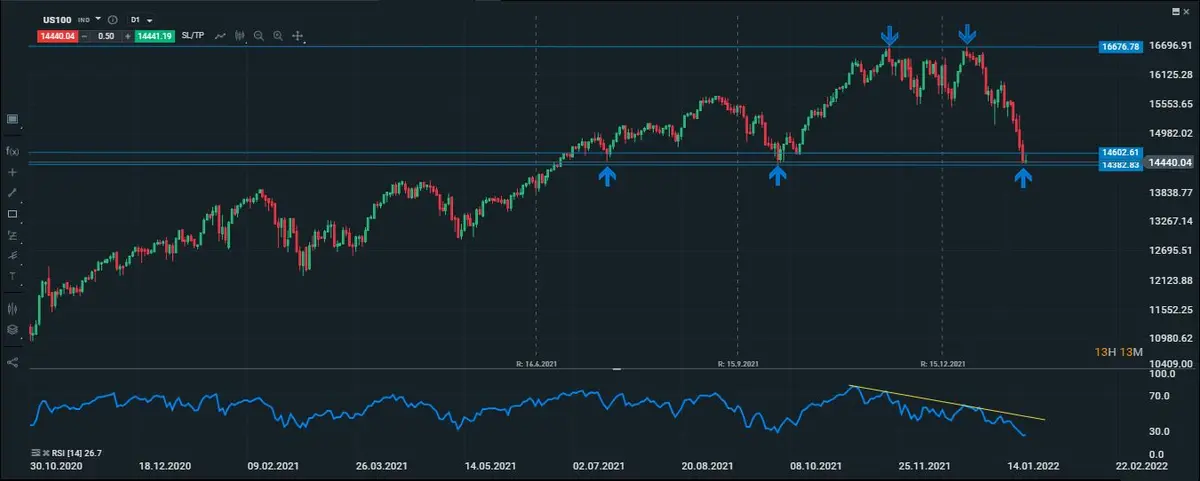Open the SL/TP settings
1200x481 pixels.
(x=195, y=36)
